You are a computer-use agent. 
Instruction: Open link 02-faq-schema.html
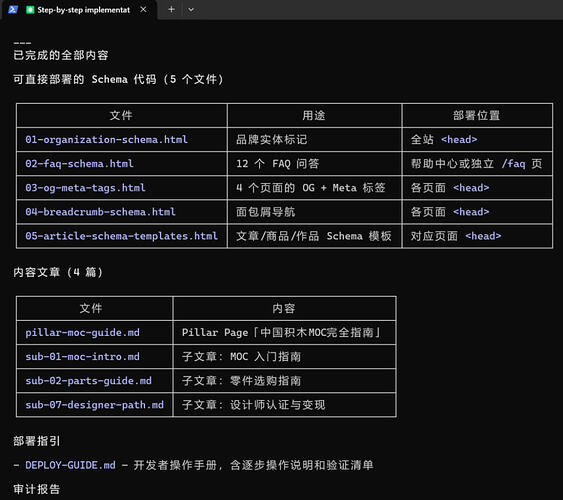pos(79,164)
